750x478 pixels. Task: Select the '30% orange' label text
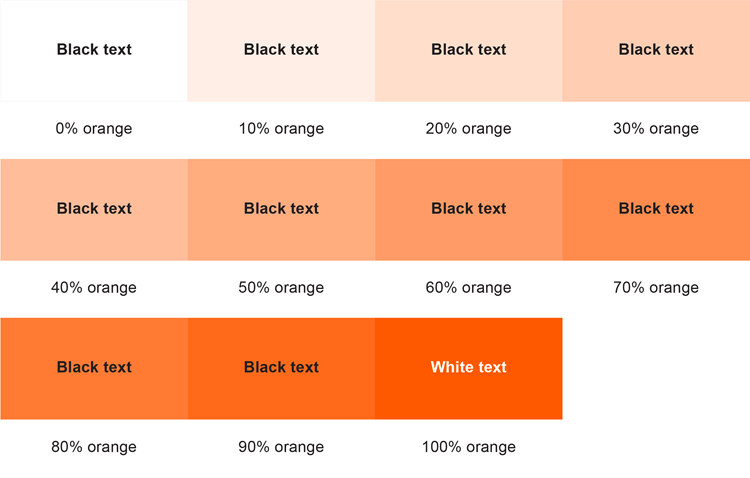656,129
